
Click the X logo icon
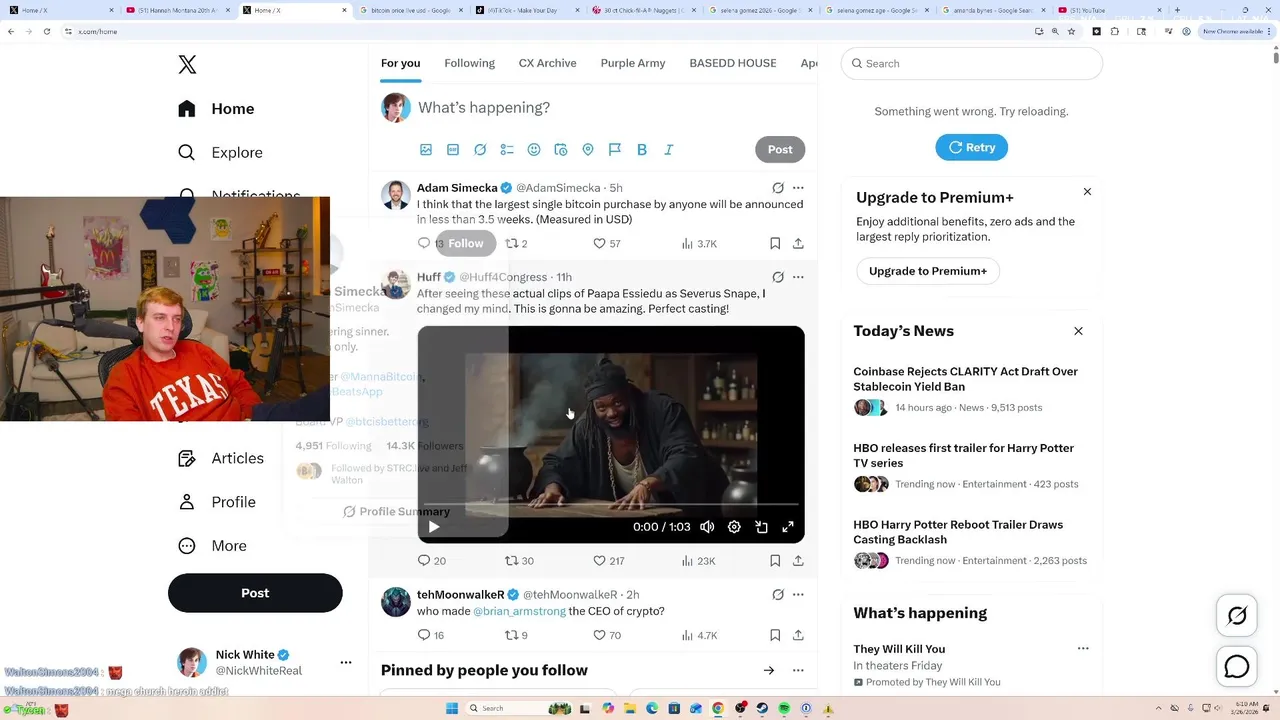pos(187,65)
